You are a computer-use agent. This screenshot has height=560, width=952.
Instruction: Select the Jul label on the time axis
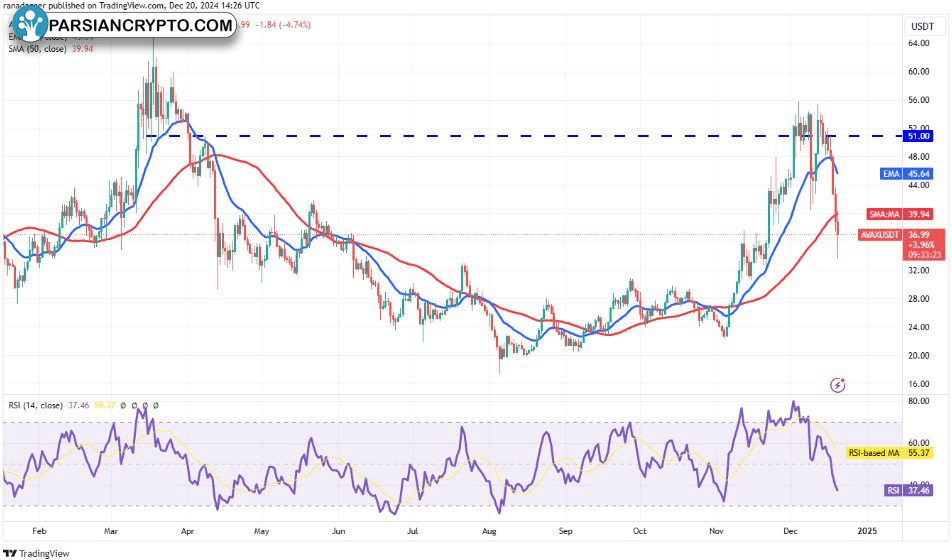pyautogui.click(x=412, y=531)
